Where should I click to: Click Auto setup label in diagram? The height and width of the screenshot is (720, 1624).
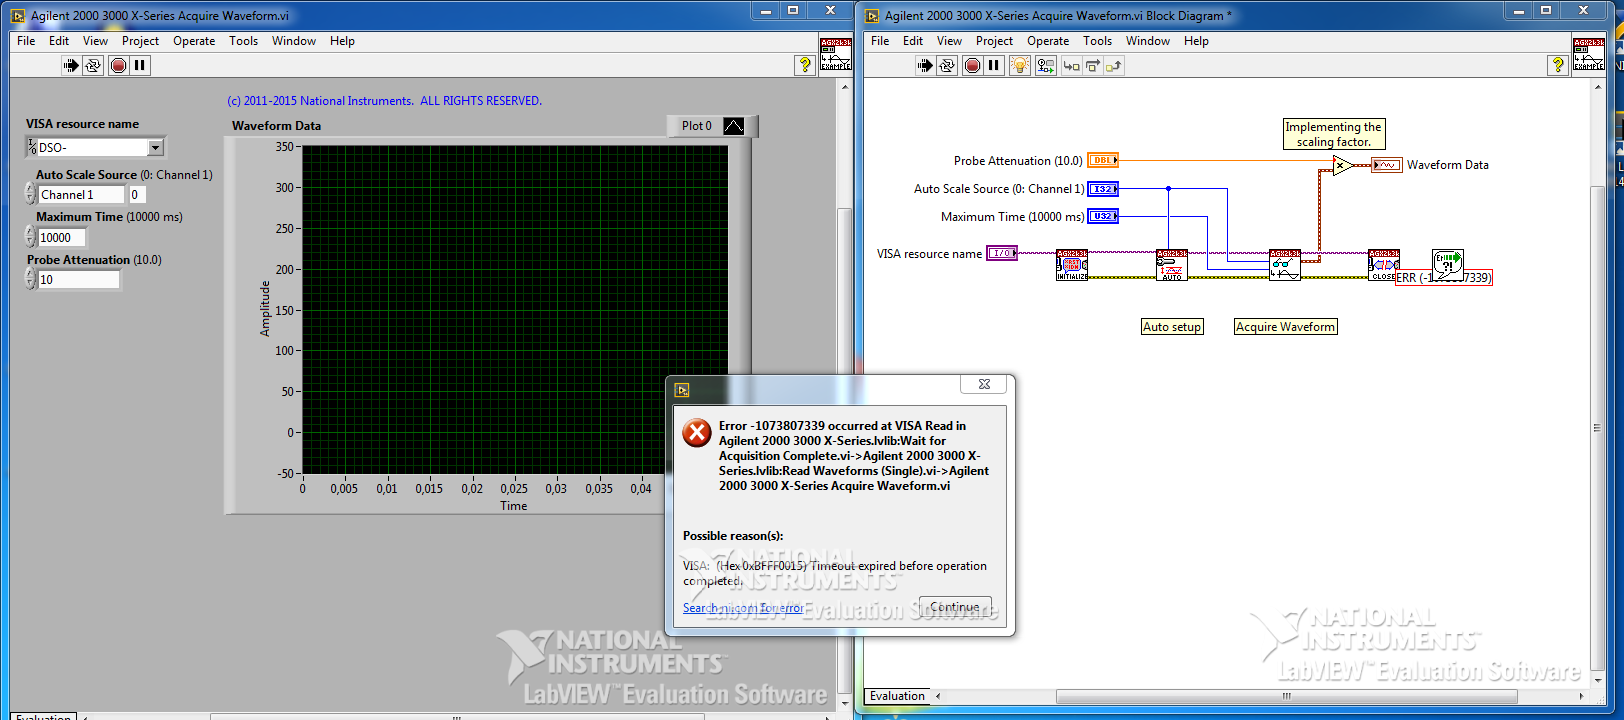pyautogui.click(x=1172, y=327)
